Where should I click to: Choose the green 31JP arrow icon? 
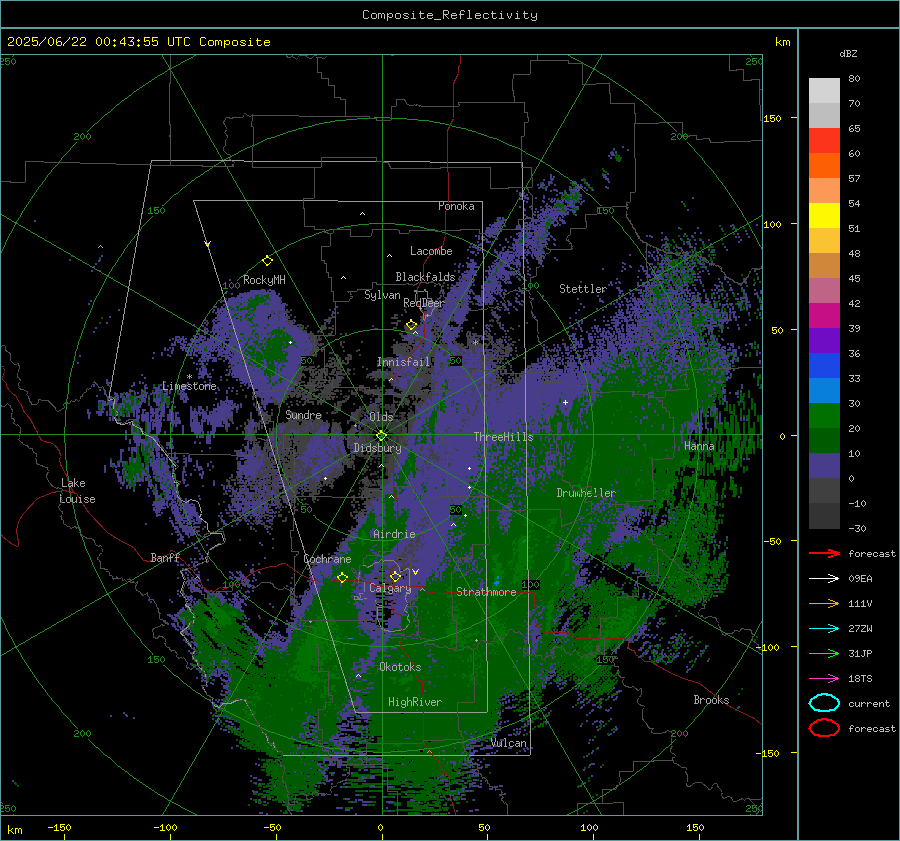(824, 653)
